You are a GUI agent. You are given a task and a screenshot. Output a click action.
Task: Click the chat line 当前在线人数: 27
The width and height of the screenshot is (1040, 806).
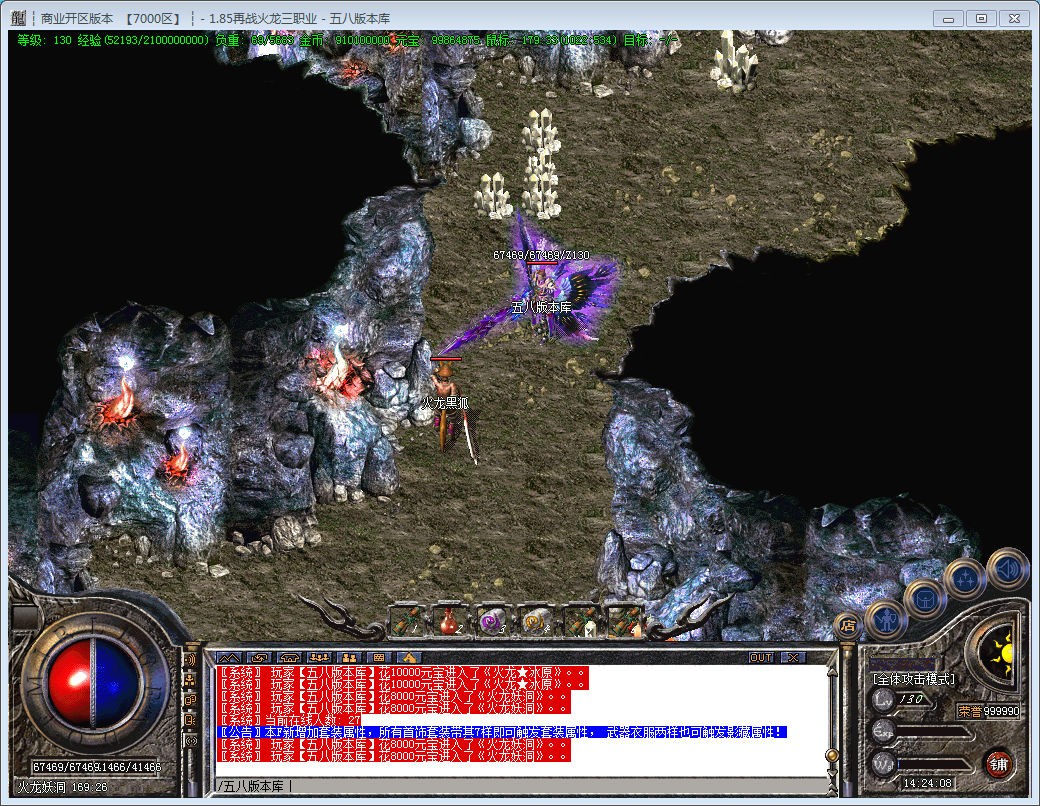tap(289, 720)
